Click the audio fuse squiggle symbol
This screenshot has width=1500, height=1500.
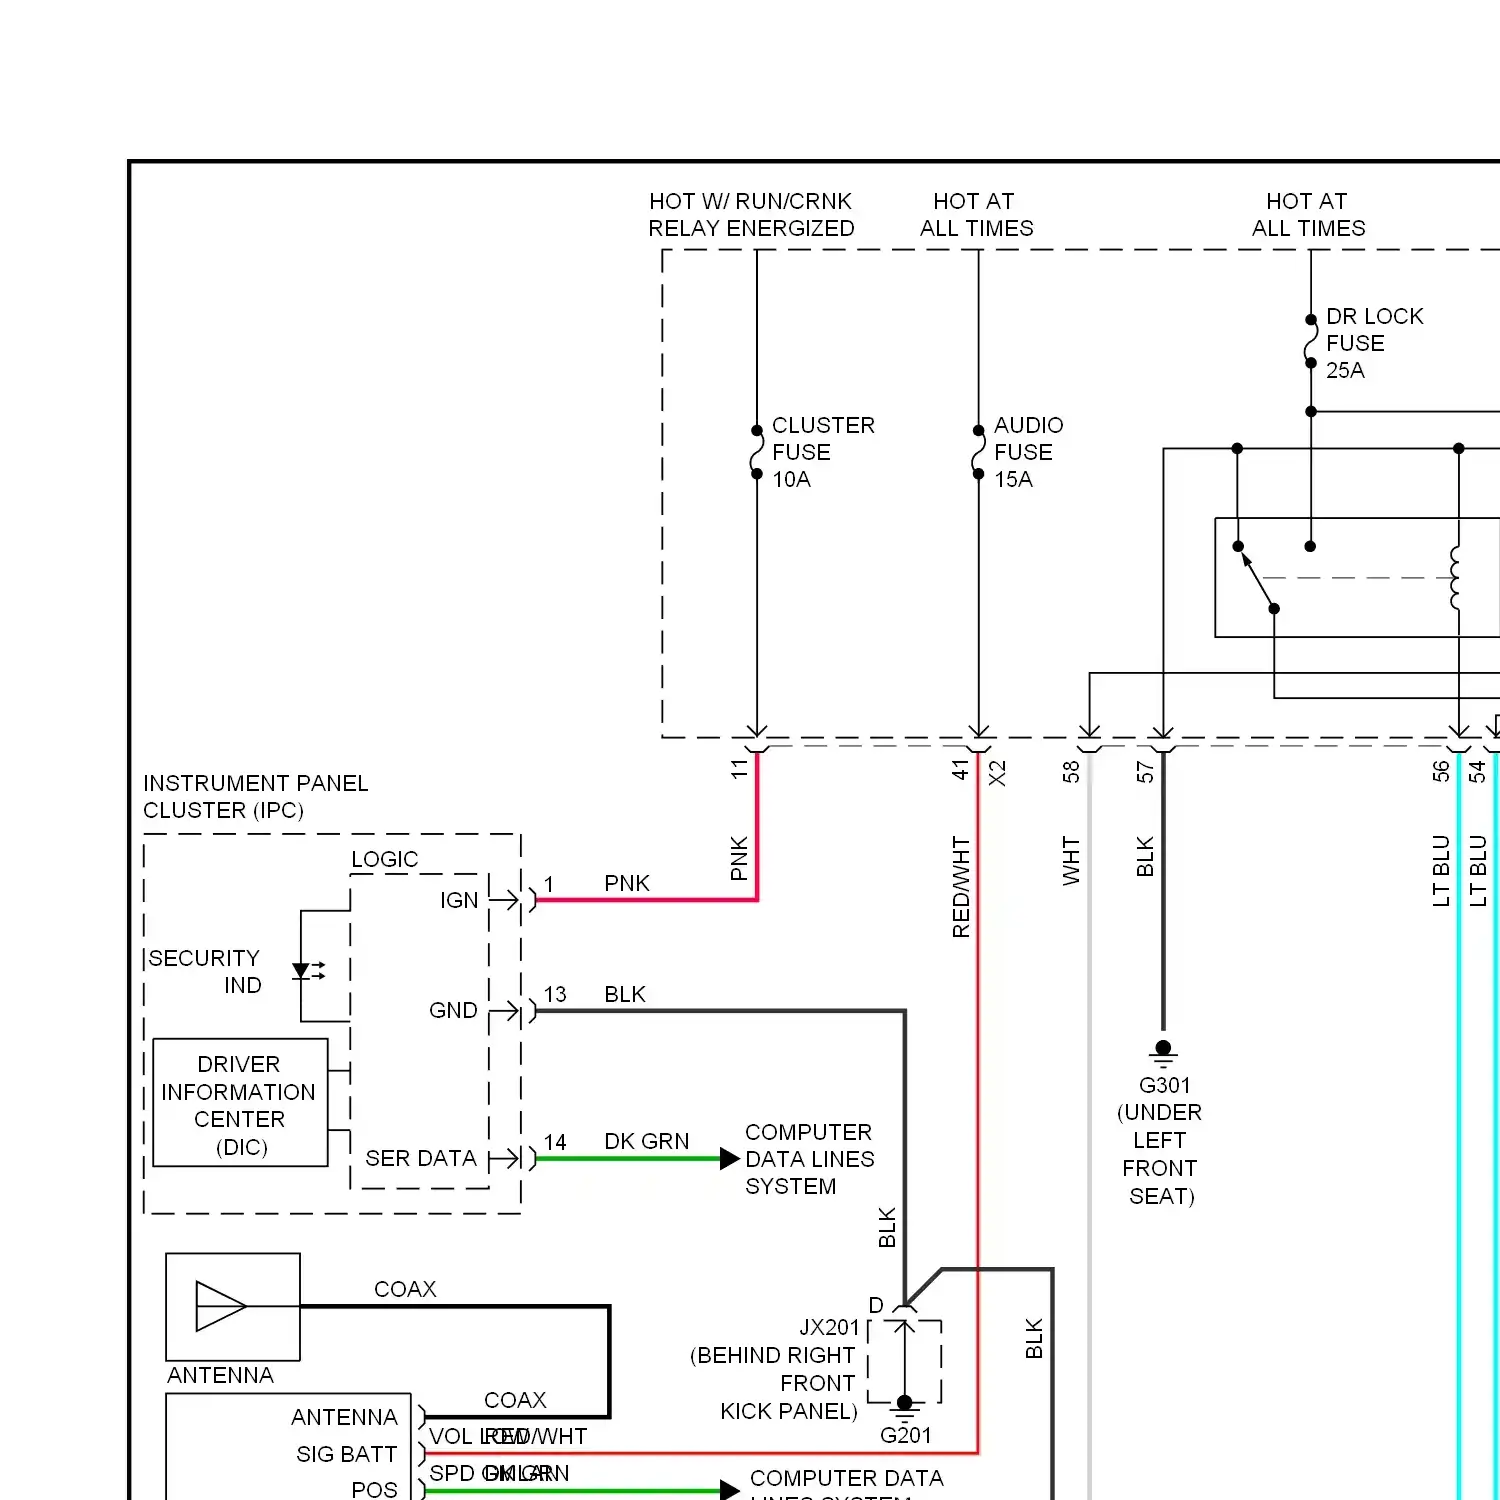[978, 452]
